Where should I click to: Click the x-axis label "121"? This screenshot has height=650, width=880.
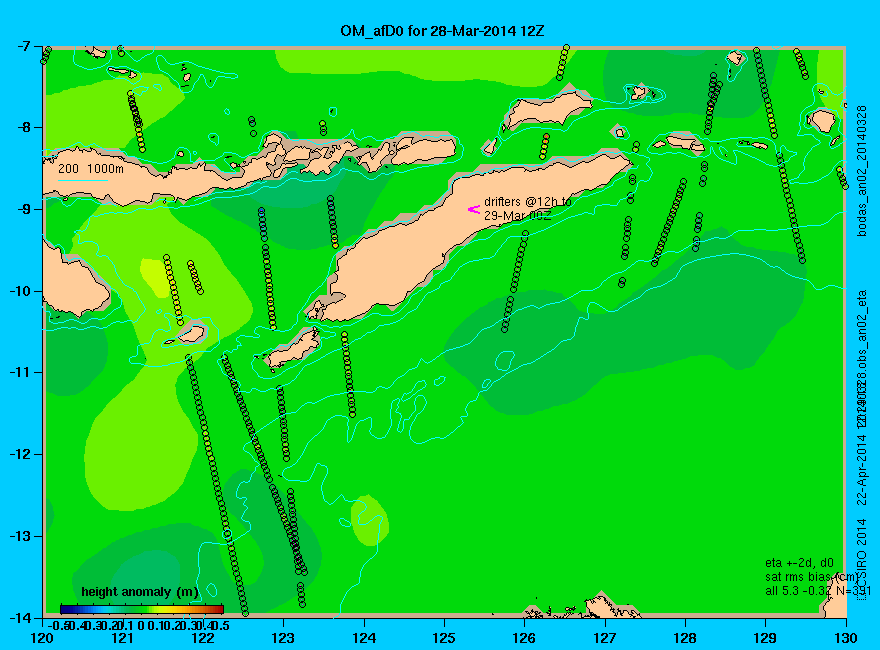[x=123, y=639]
